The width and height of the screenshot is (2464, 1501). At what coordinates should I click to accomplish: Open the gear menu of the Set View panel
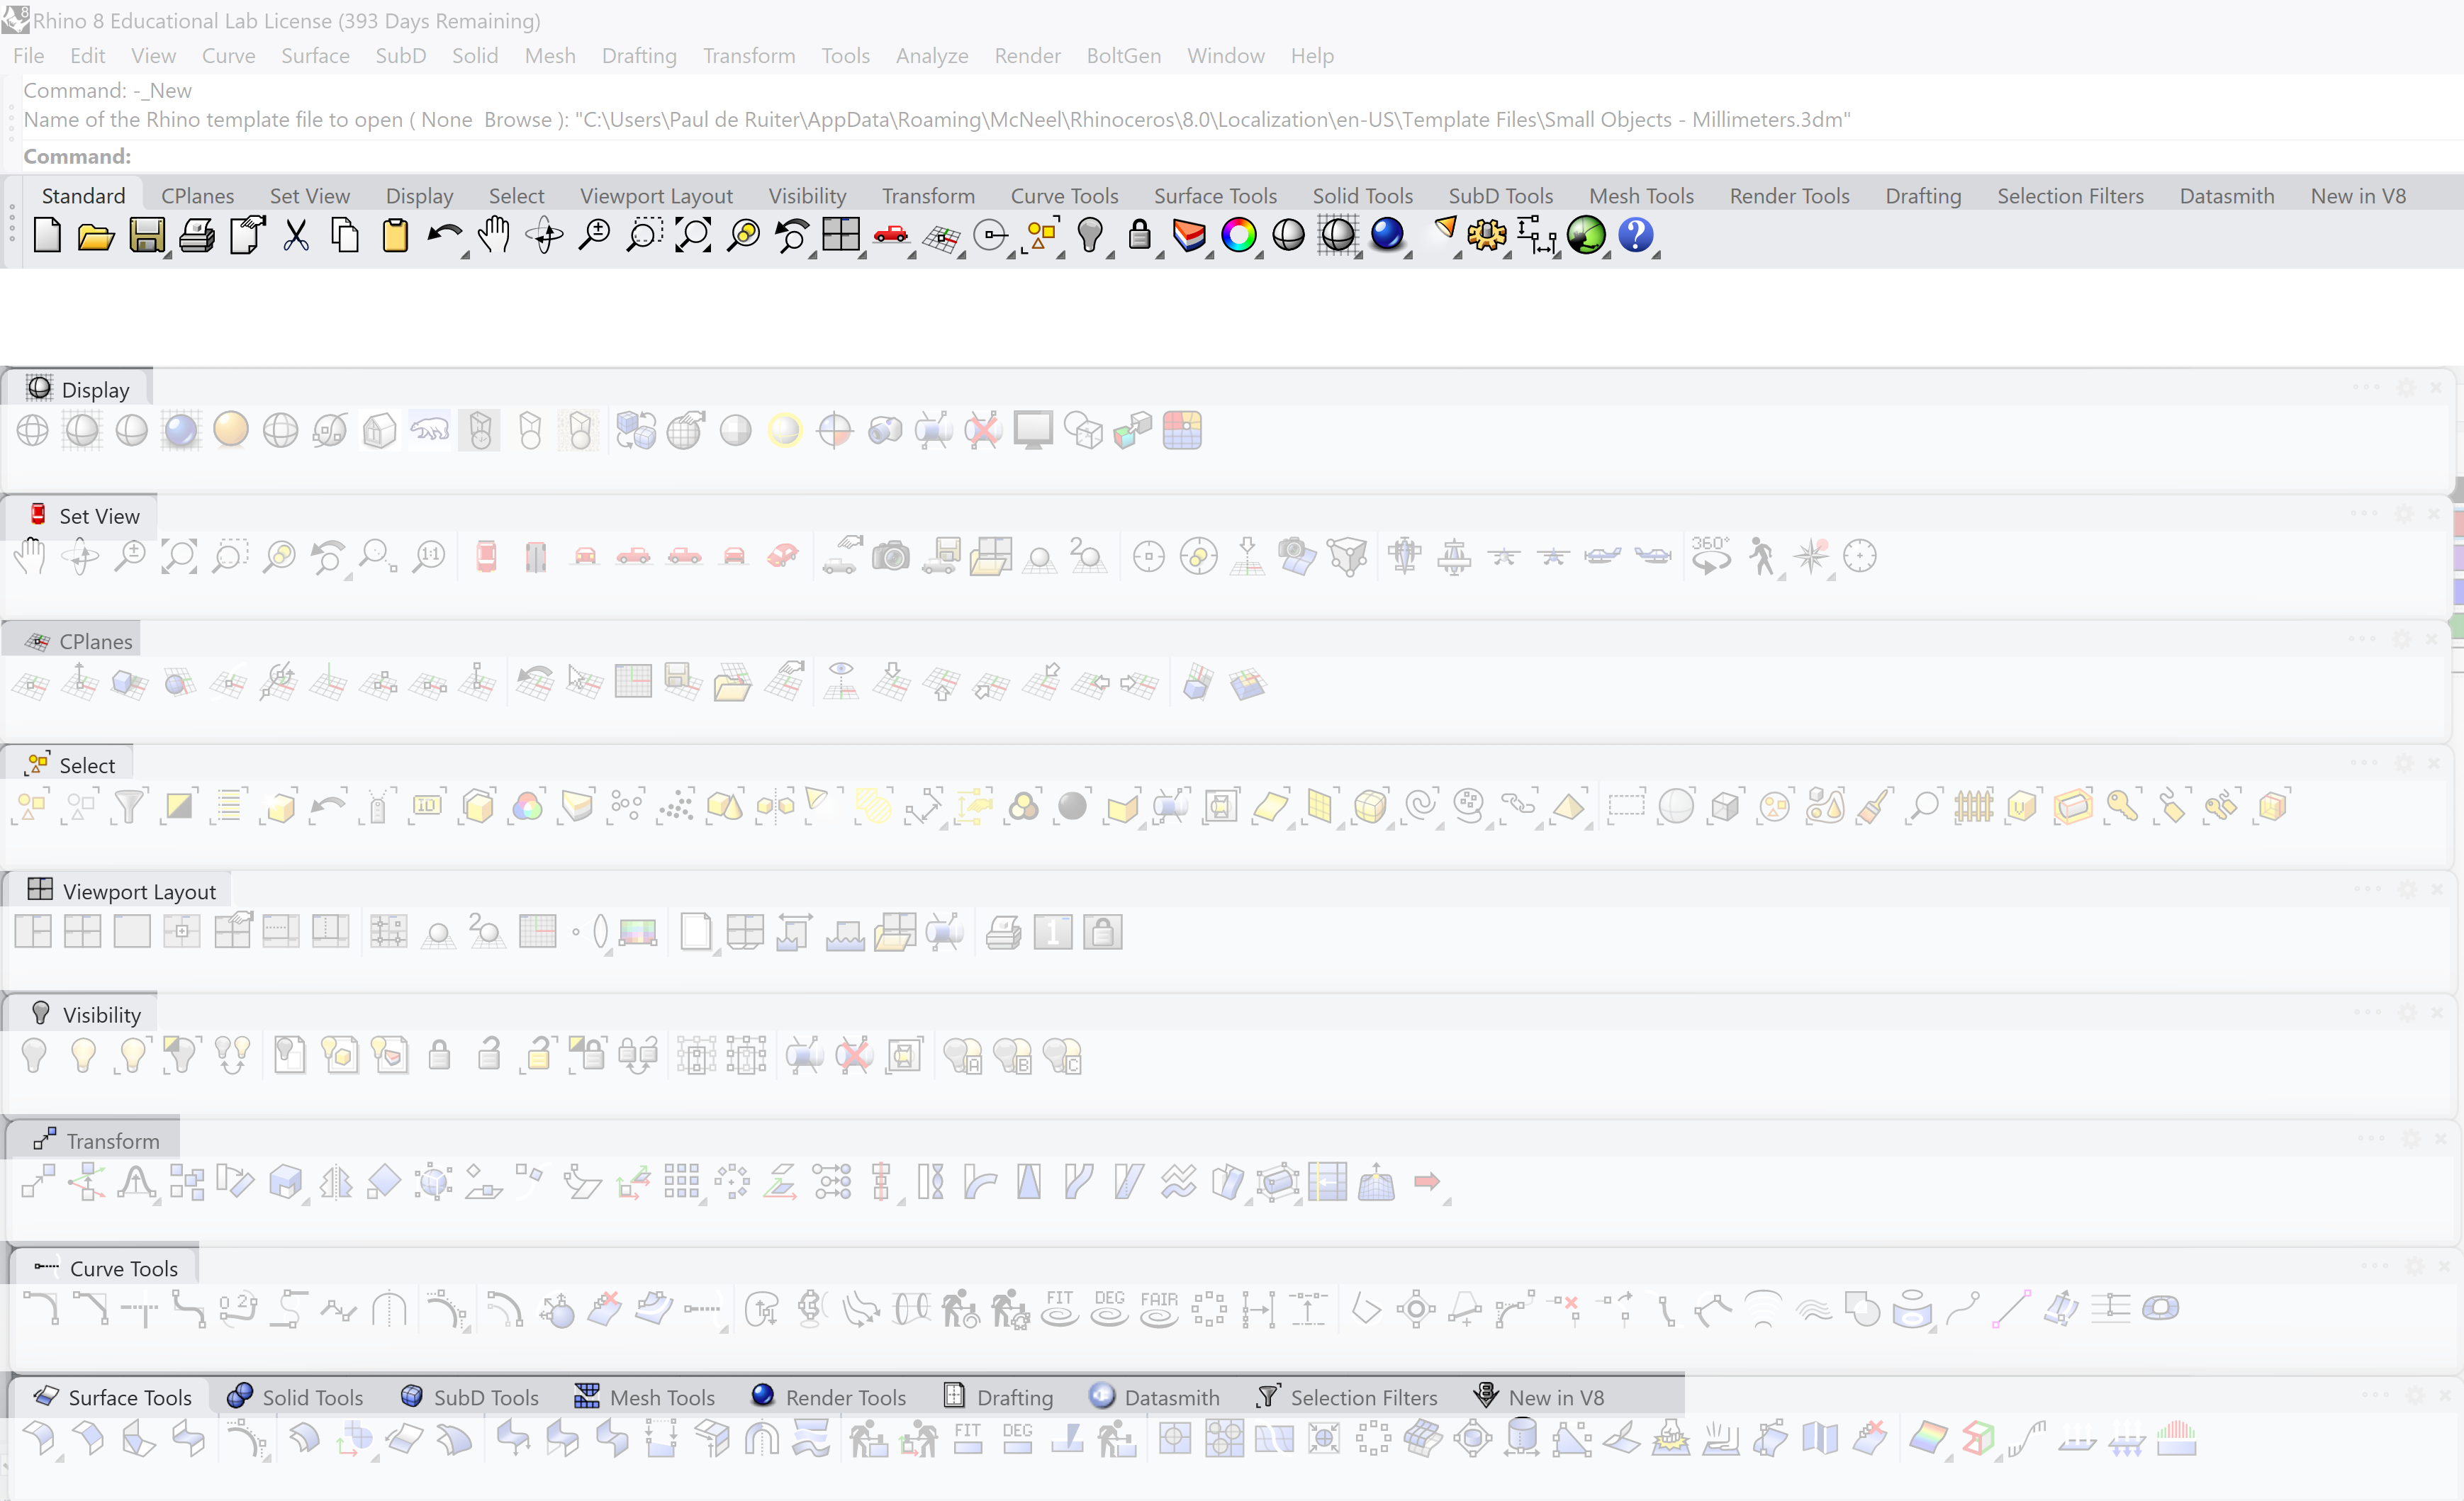[x=2404, y=514]
